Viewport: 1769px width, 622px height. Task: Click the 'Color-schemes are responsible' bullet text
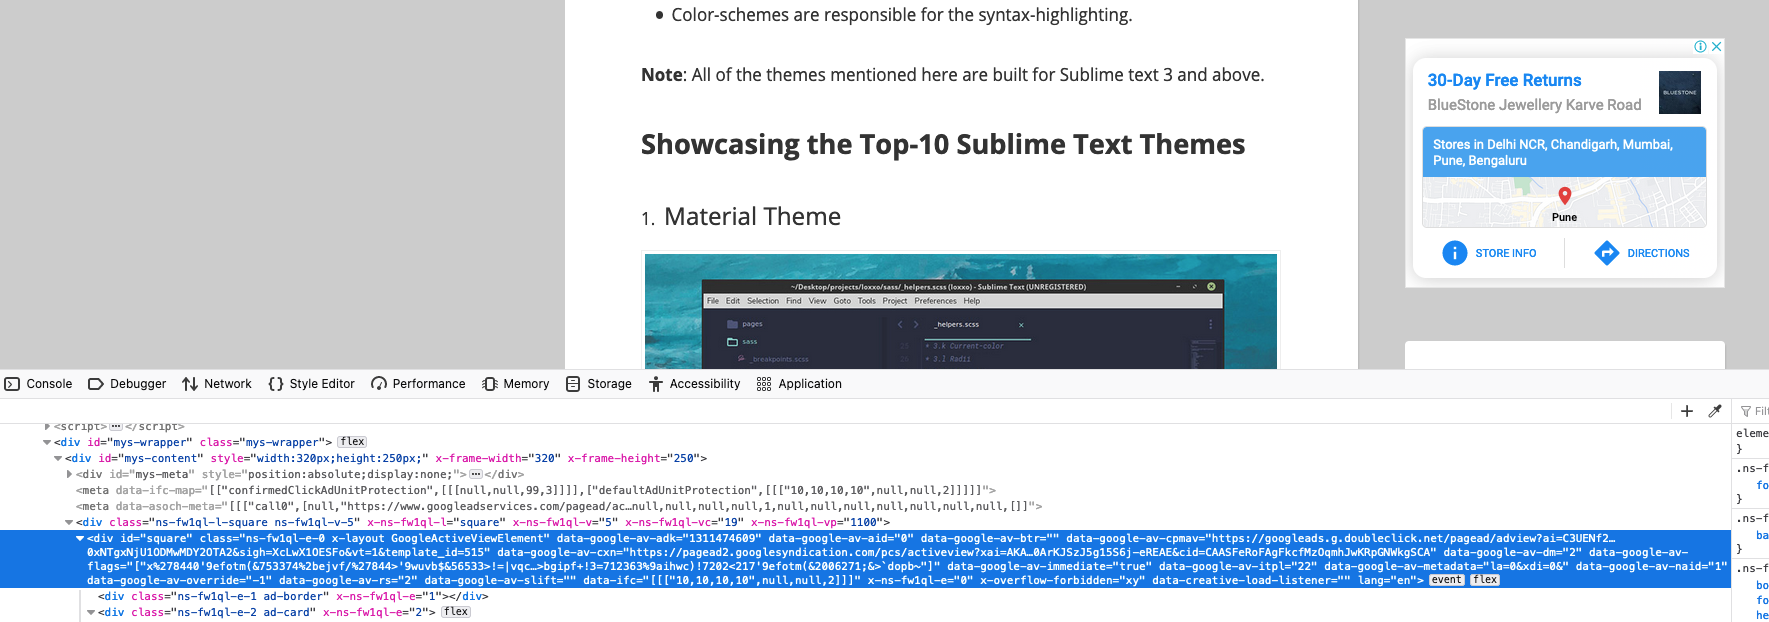click(901, 15)
